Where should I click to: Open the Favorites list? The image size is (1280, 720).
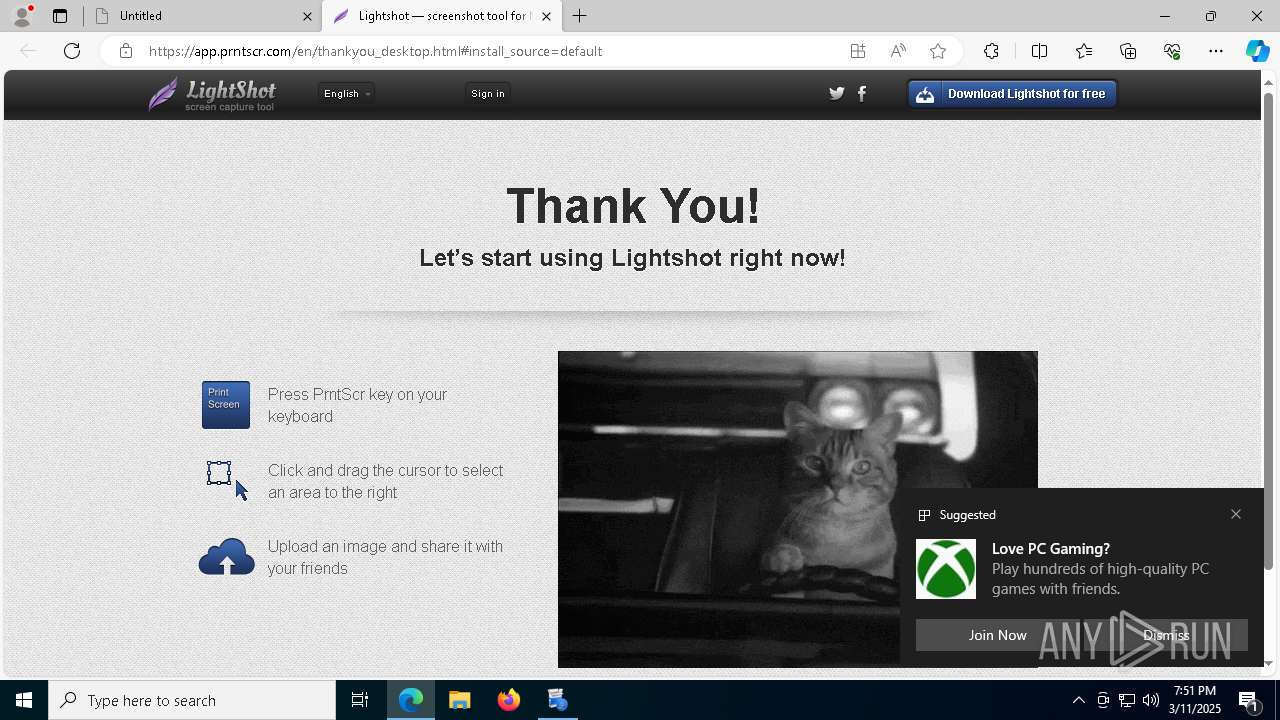[1084, 51]
